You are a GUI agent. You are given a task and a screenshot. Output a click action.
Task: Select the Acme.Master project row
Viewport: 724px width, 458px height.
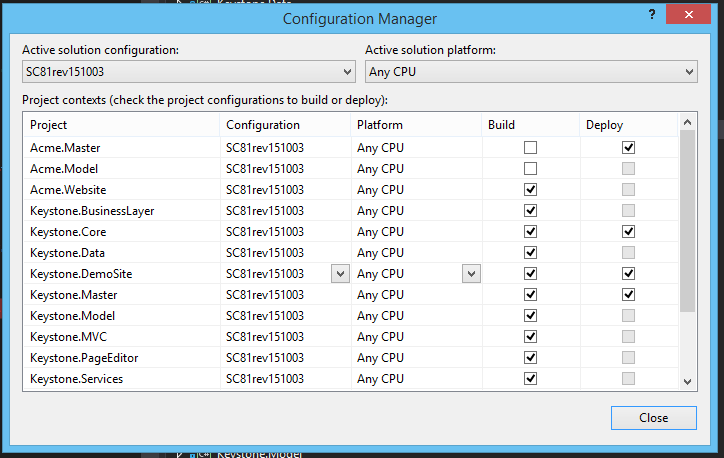coord(351,148)
